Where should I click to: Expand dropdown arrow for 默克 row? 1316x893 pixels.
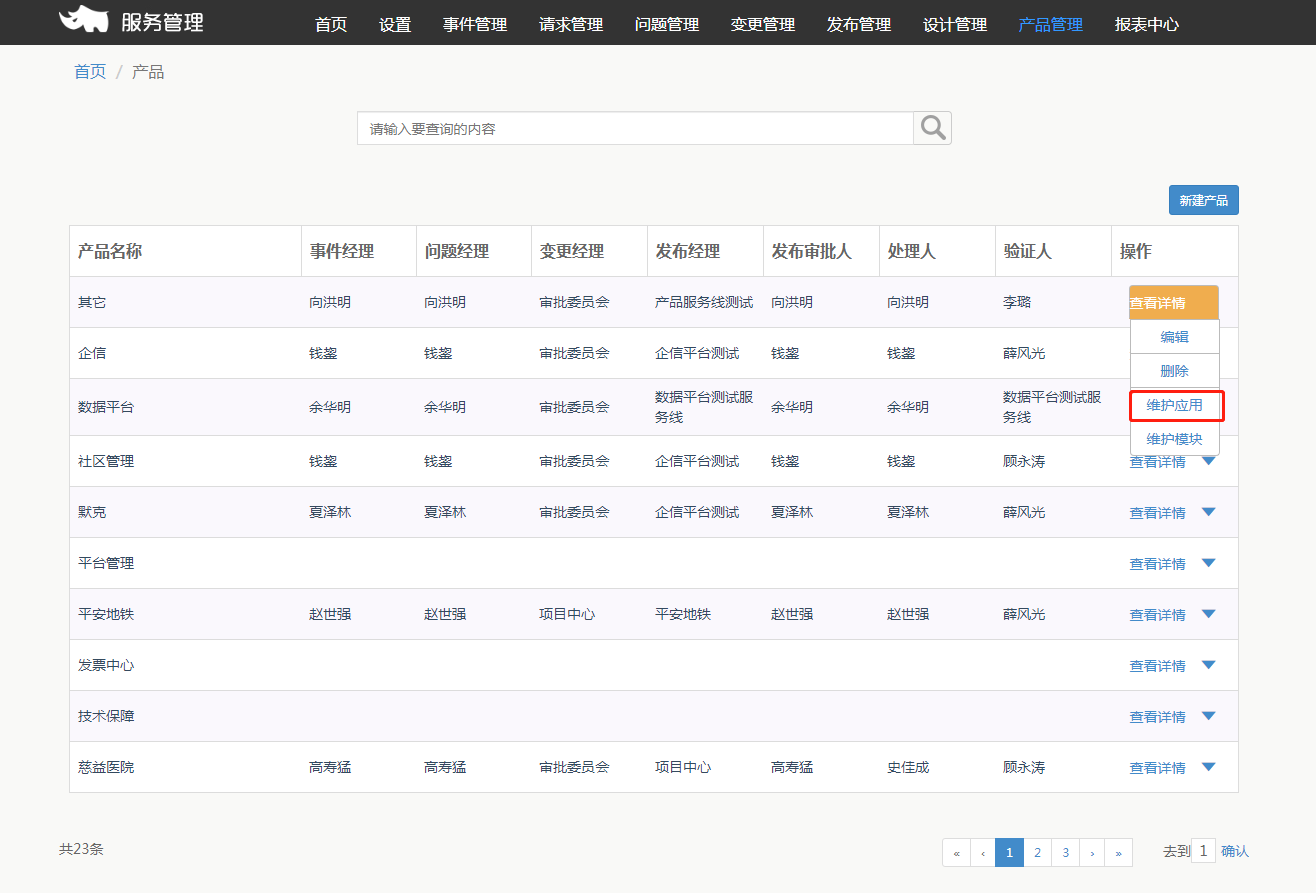[1208, 512]
